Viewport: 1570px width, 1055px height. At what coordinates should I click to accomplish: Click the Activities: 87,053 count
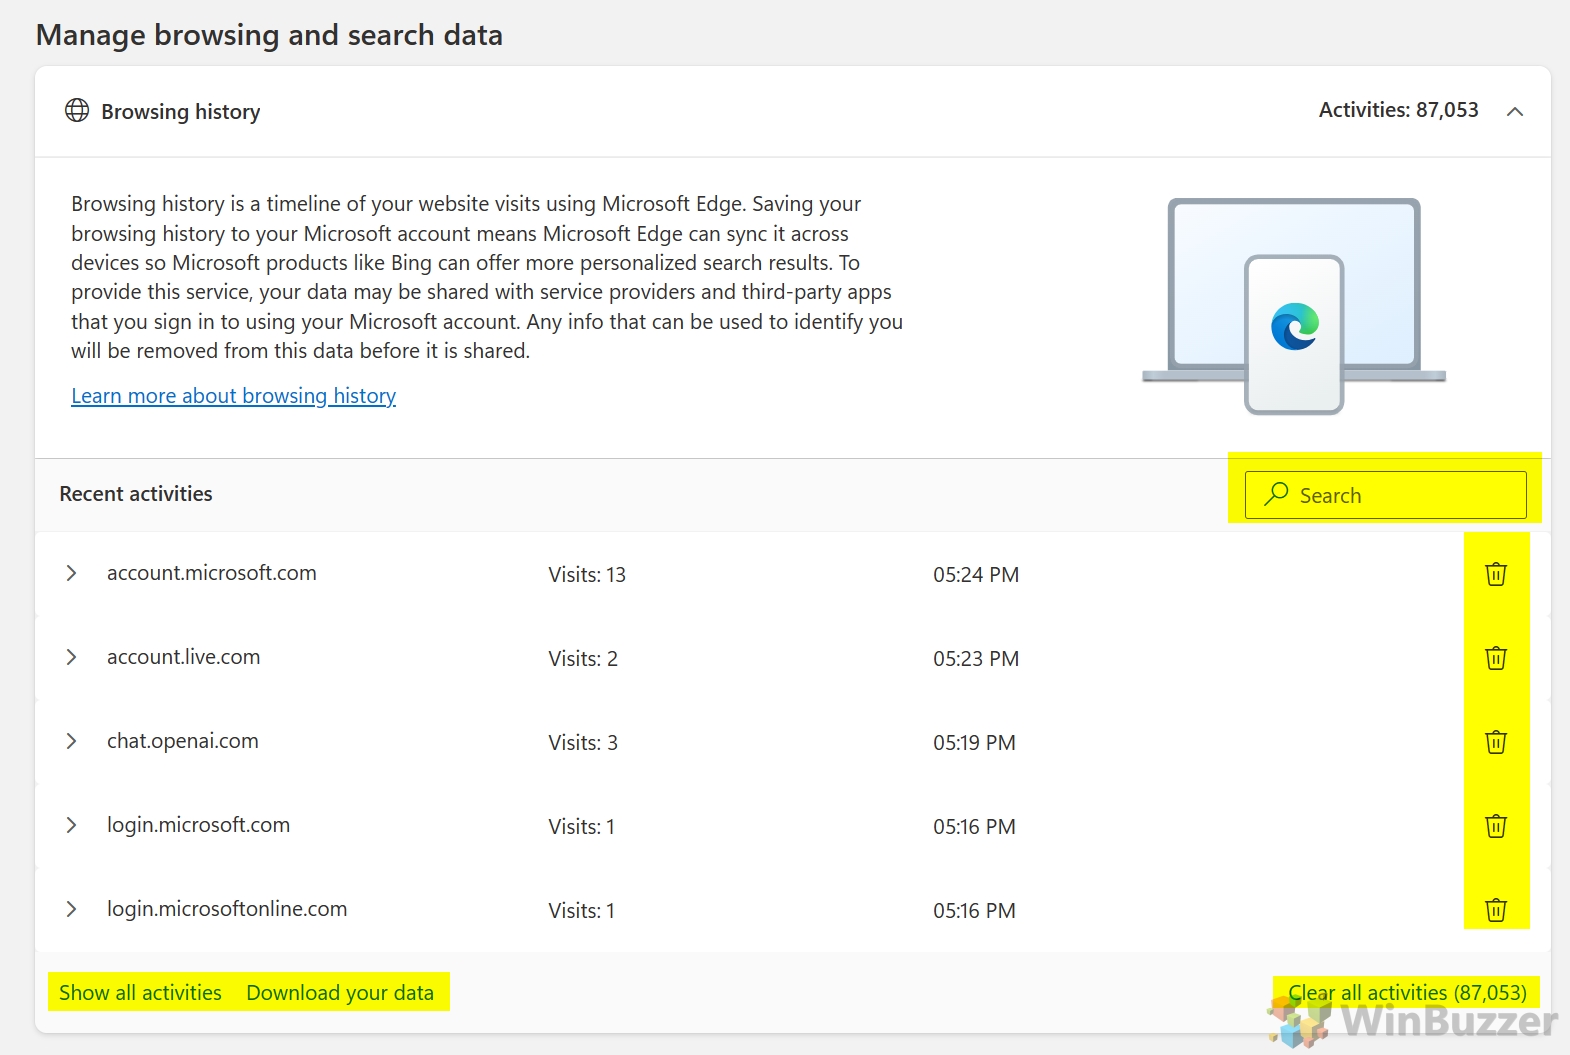[x=1398, y=110]
